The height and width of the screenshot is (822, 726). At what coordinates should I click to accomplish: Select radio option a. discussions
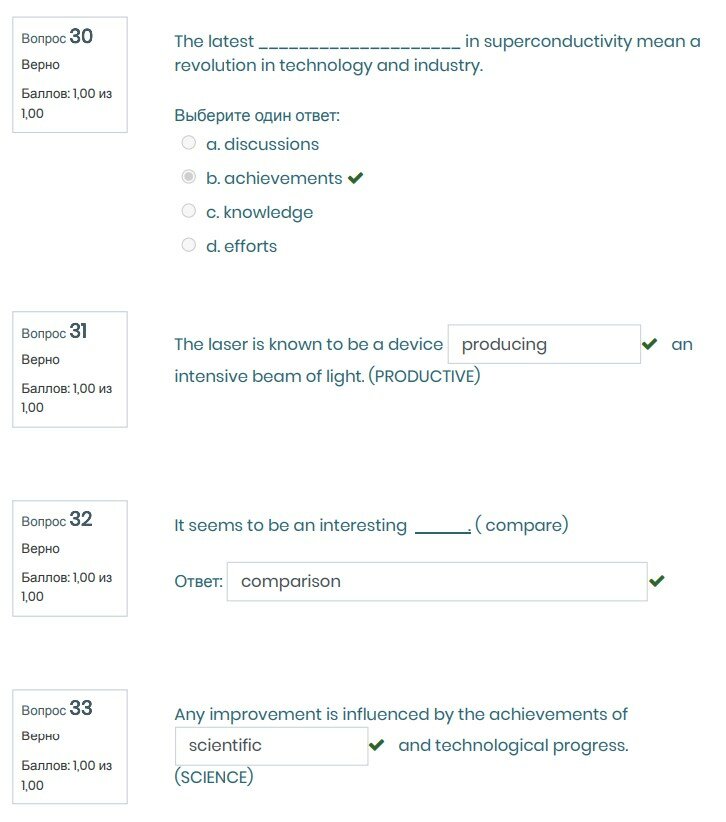click(189, 143)
